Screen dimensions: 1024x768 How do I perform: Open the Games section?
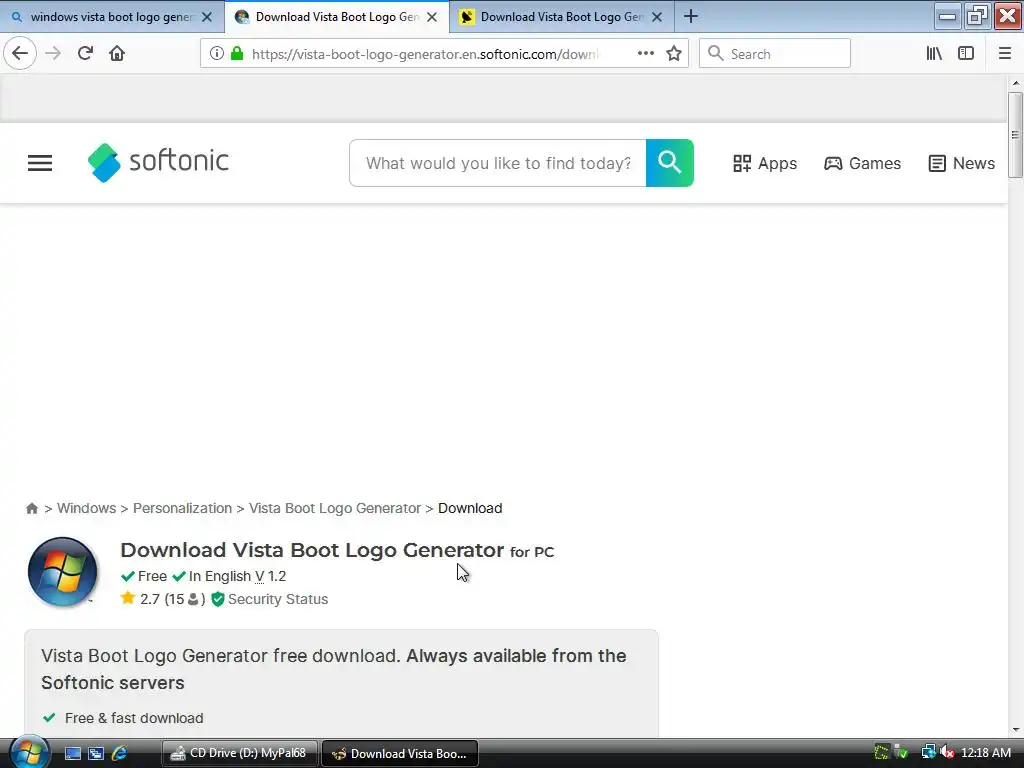(x=862, y=163)
